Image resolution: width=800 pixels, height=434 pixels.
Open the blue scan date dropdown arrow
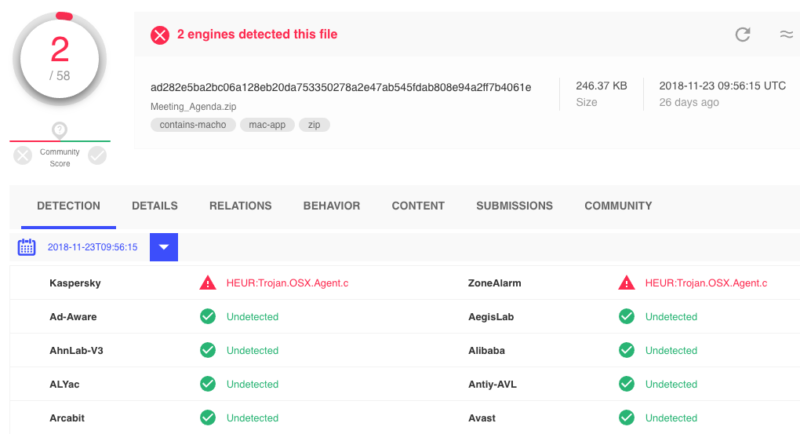pos(164,247)
